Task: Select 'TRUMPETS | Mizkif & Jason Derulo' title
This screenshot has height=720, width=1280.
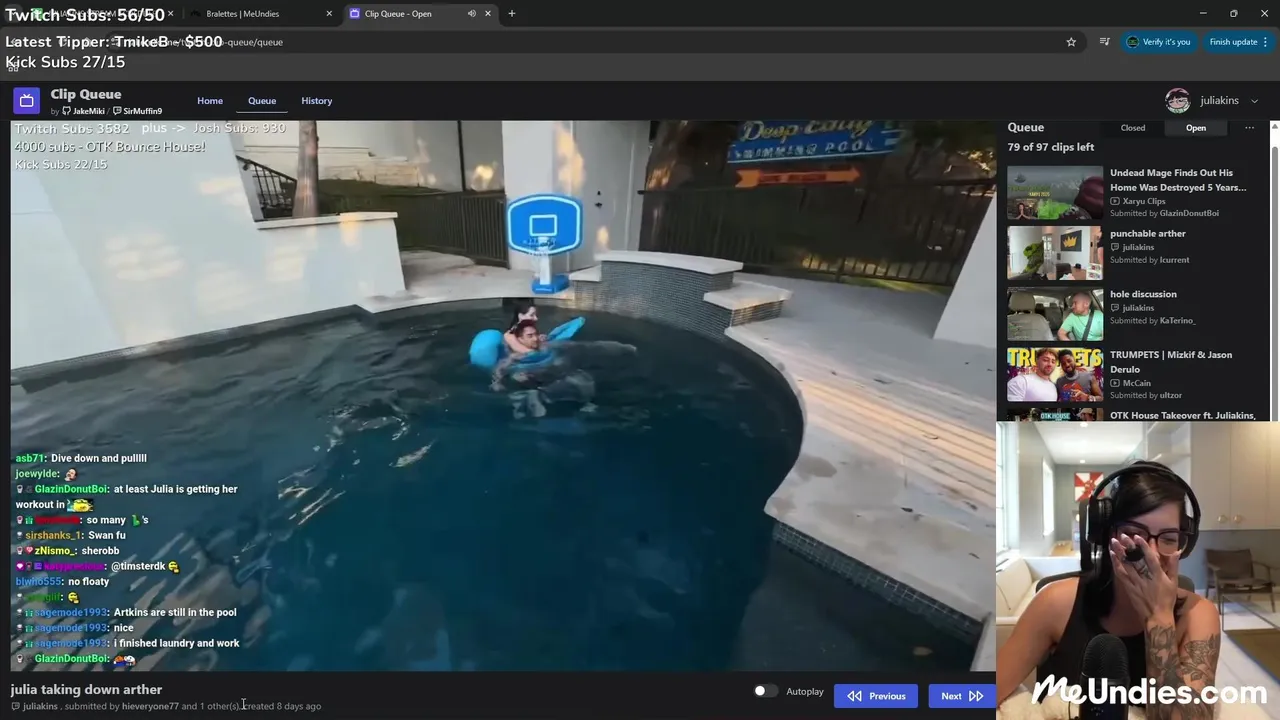Action: (1171, 362)
